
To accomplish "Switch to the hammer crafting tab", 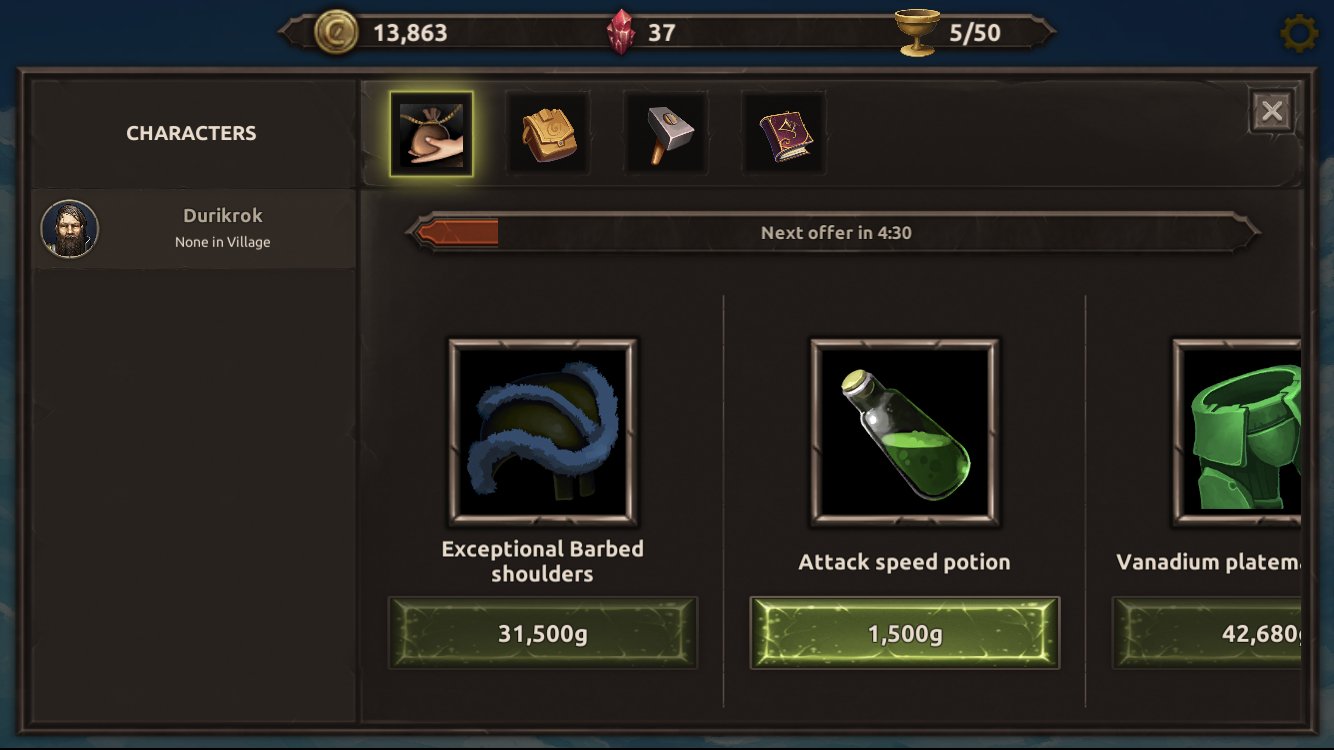I will [x=666, y=134].
